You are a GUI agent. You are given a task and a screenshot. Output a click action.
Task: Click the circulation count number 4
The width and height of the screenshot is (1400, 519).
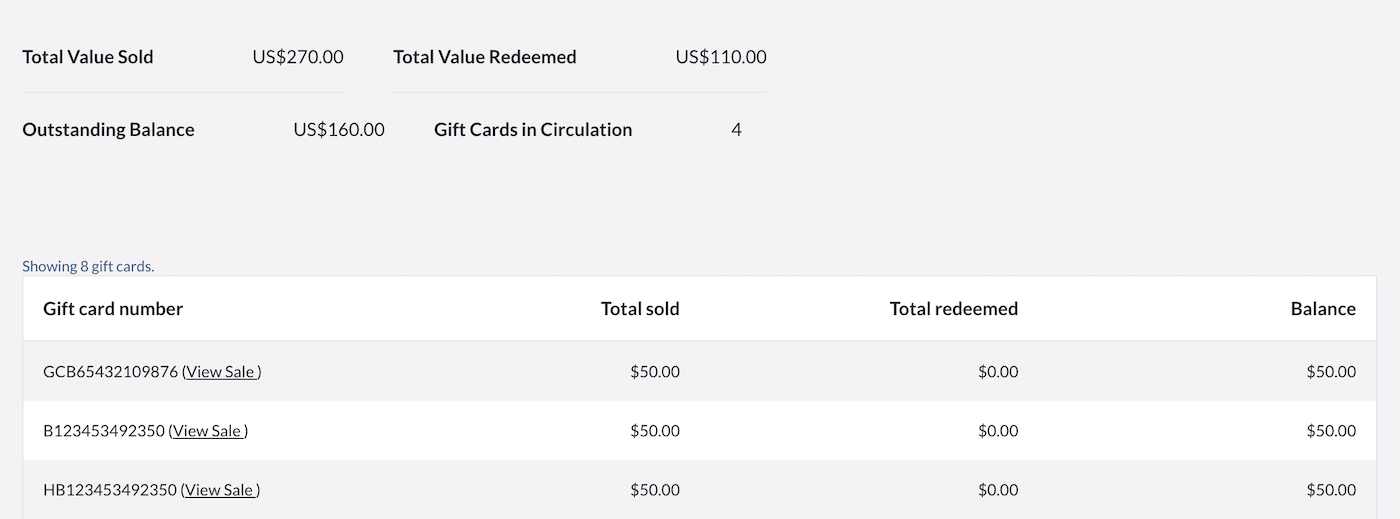pyautogui.click(x=736, y=130)
